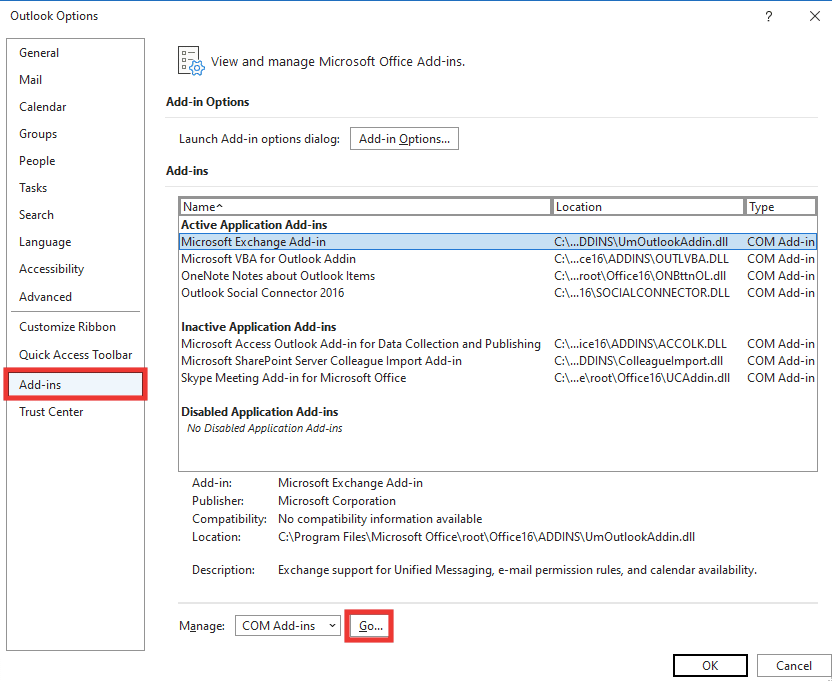Click the UmOutlookAddin.dll location cell

641,242
